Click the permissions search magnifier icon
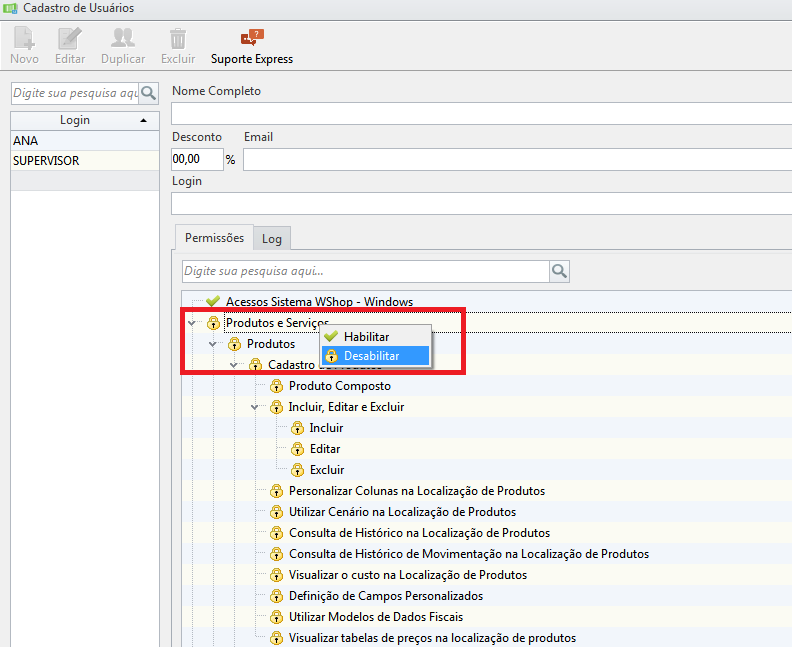 [560, 271]
